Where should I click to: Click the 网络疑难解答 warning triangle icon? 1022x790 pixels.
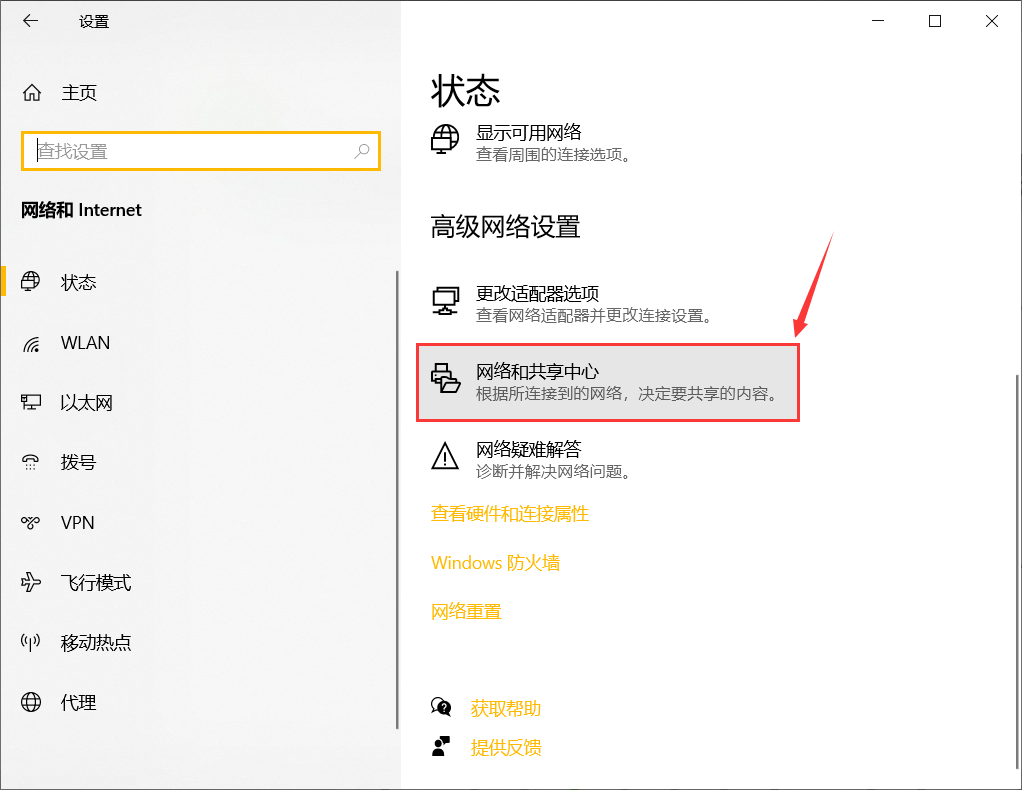click(445, 458)
